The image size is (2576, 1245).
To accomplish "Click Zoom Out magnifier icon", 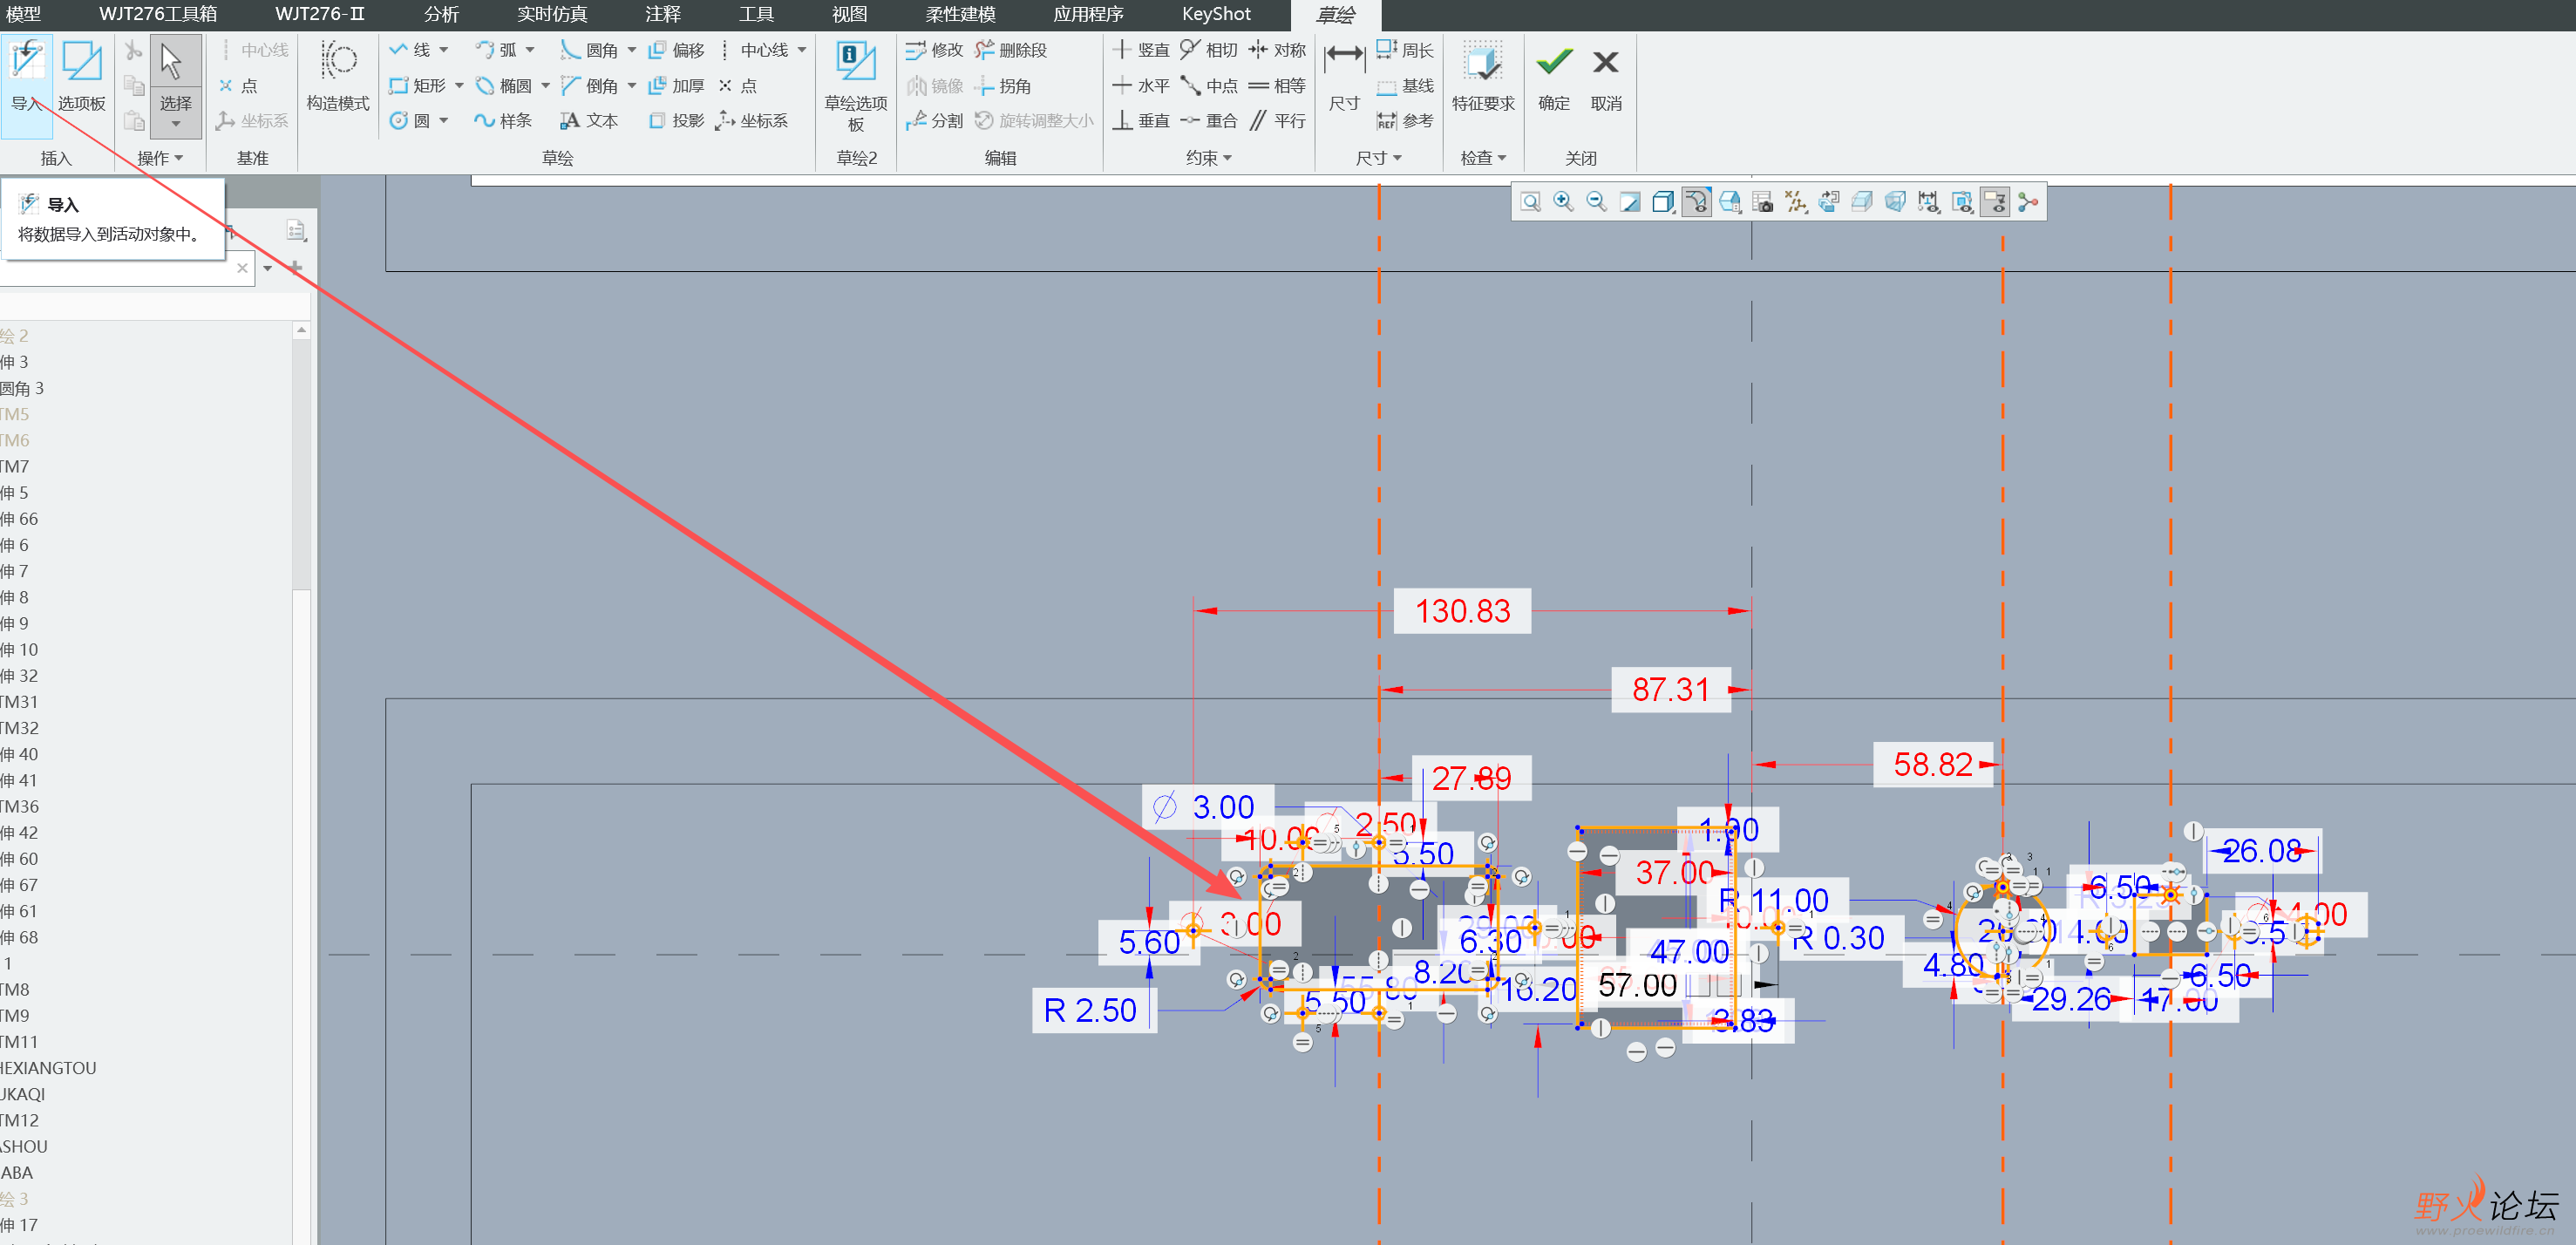I will click(1596, 202).
